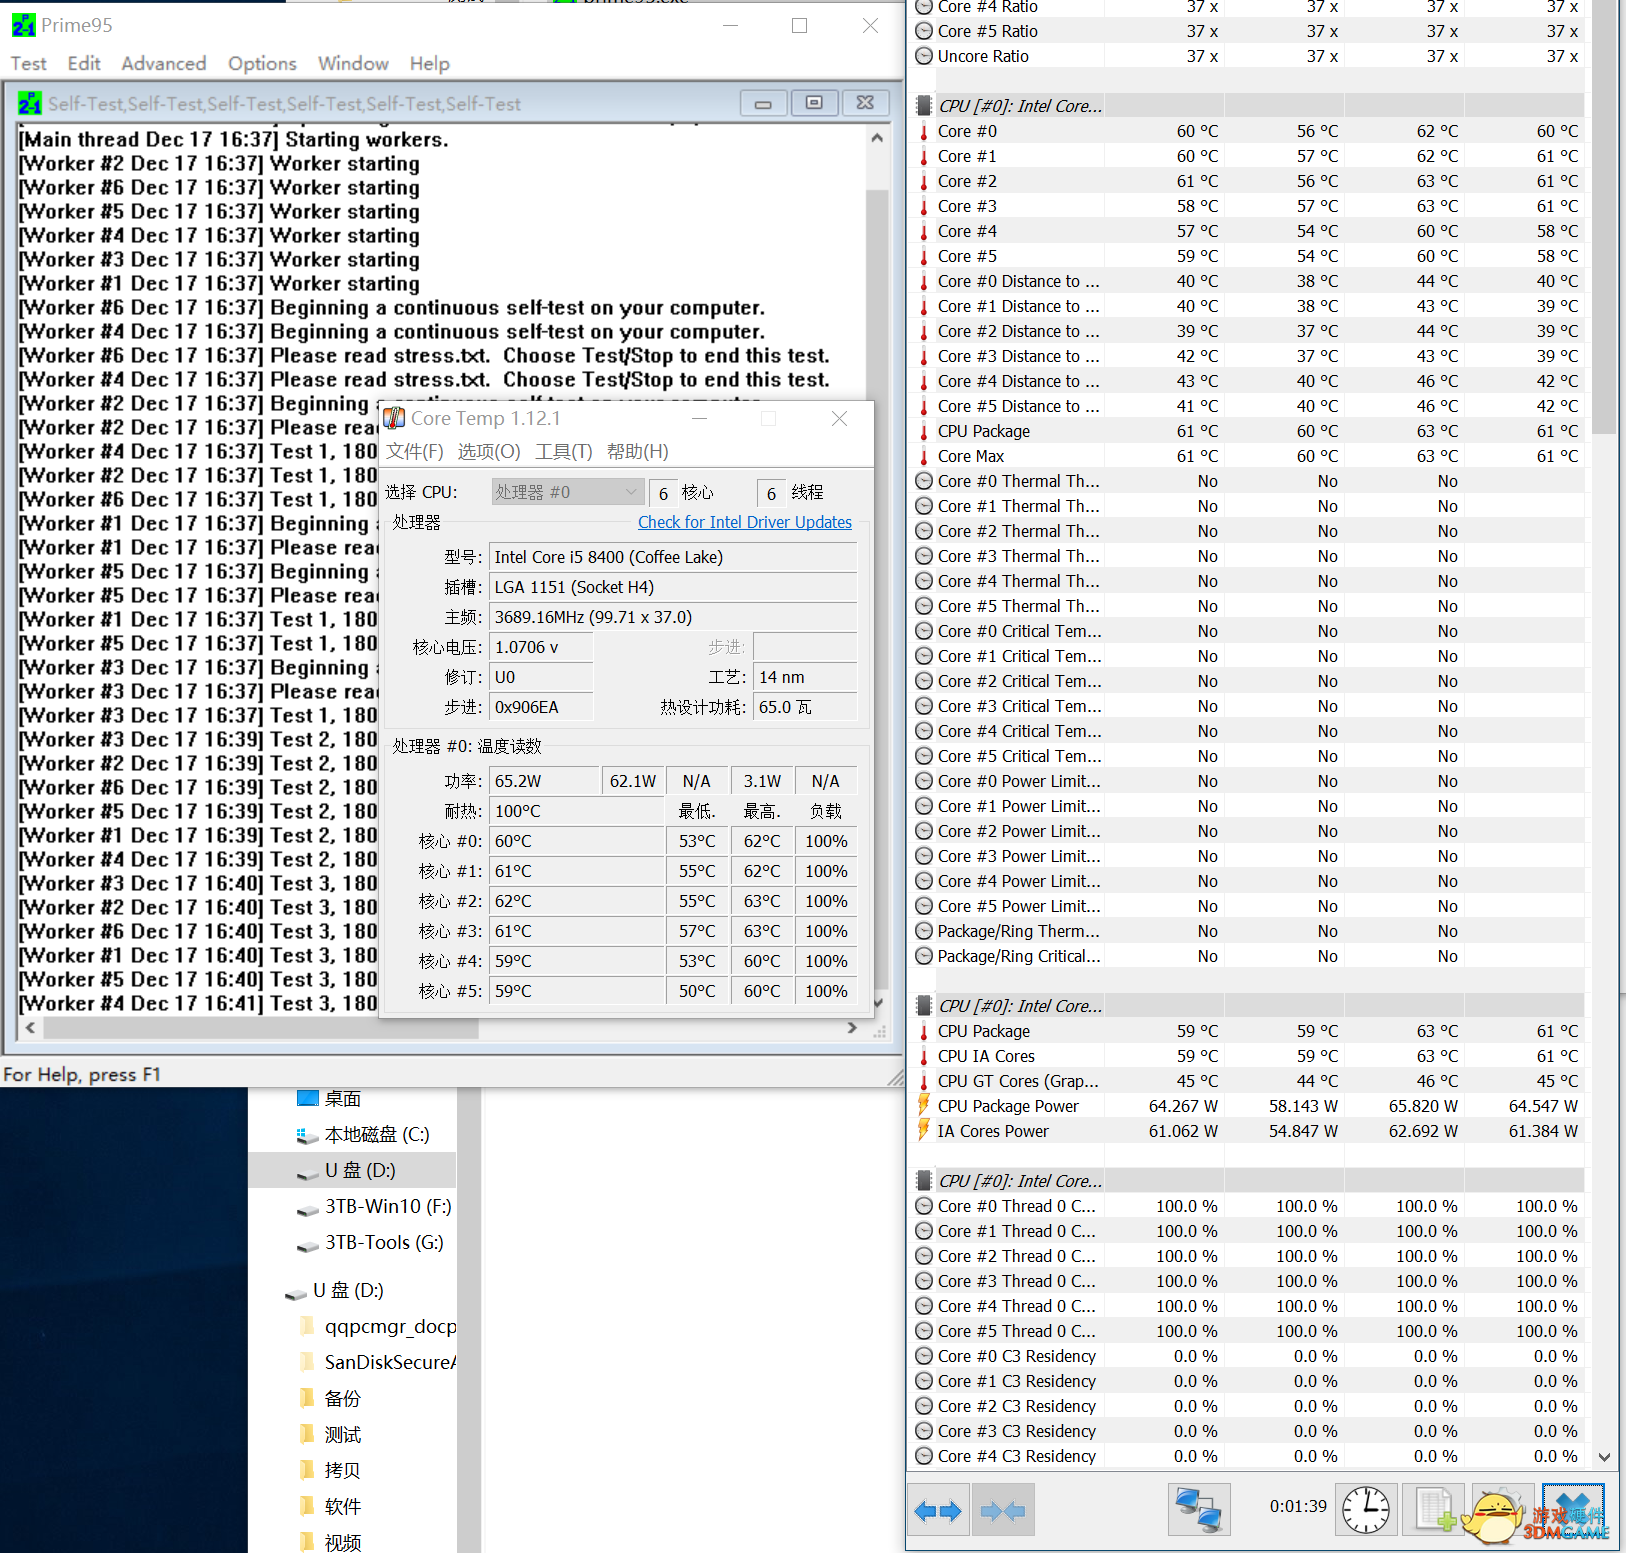The image size is (1626, 1553).
Task: Click the thermometer icon beside CPU GT Cores
Action: pos(924,1081)
